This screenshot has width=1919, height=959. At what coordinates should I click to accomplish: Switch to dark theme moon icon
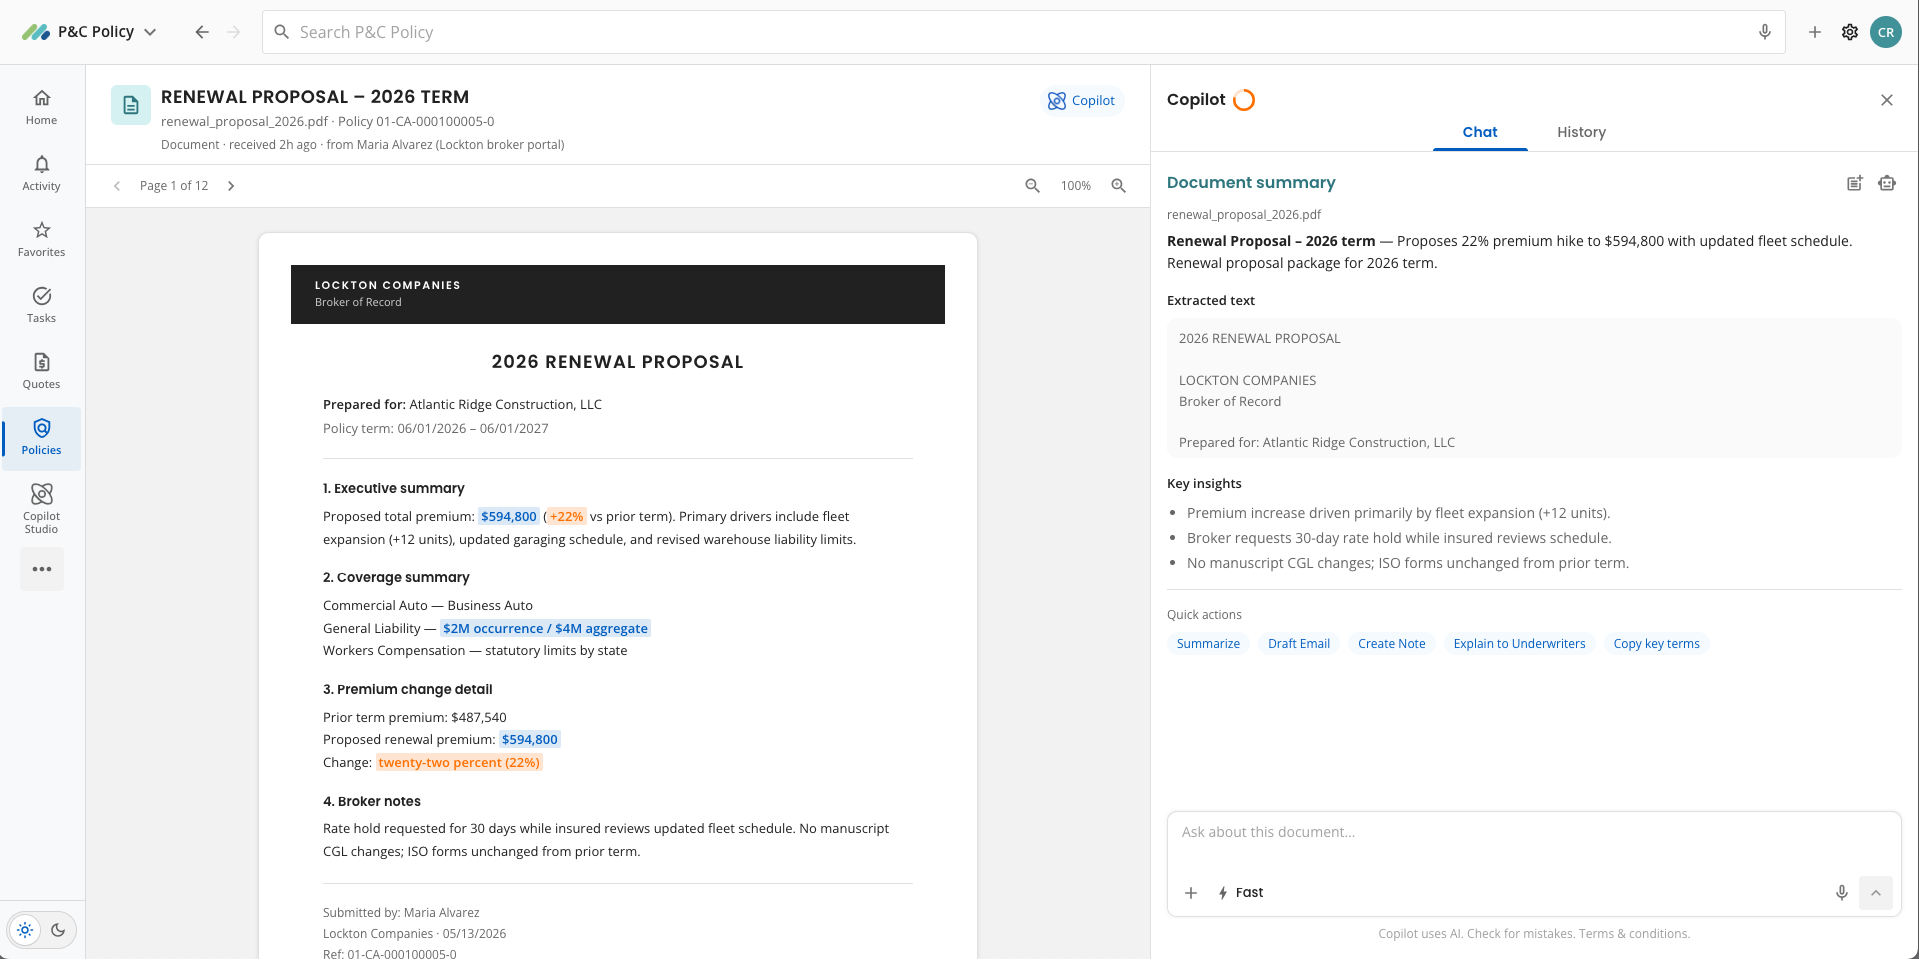tap(58, 930)
